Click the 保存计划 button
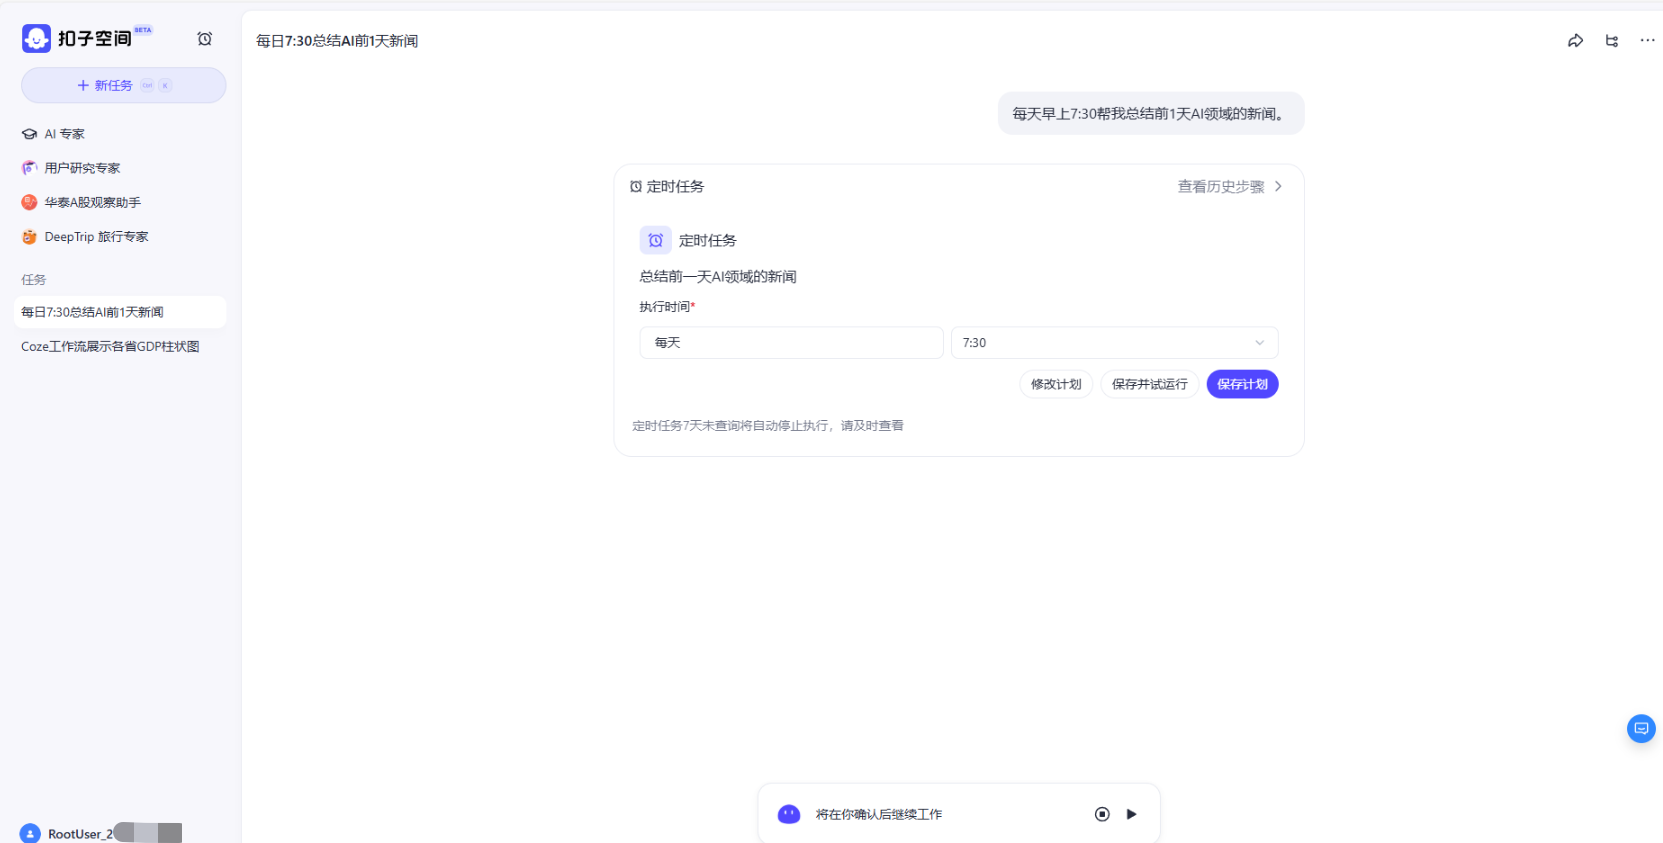The height and width of the screenshot is (843, 1663). pyautogui.click(x=1242, y=384)
